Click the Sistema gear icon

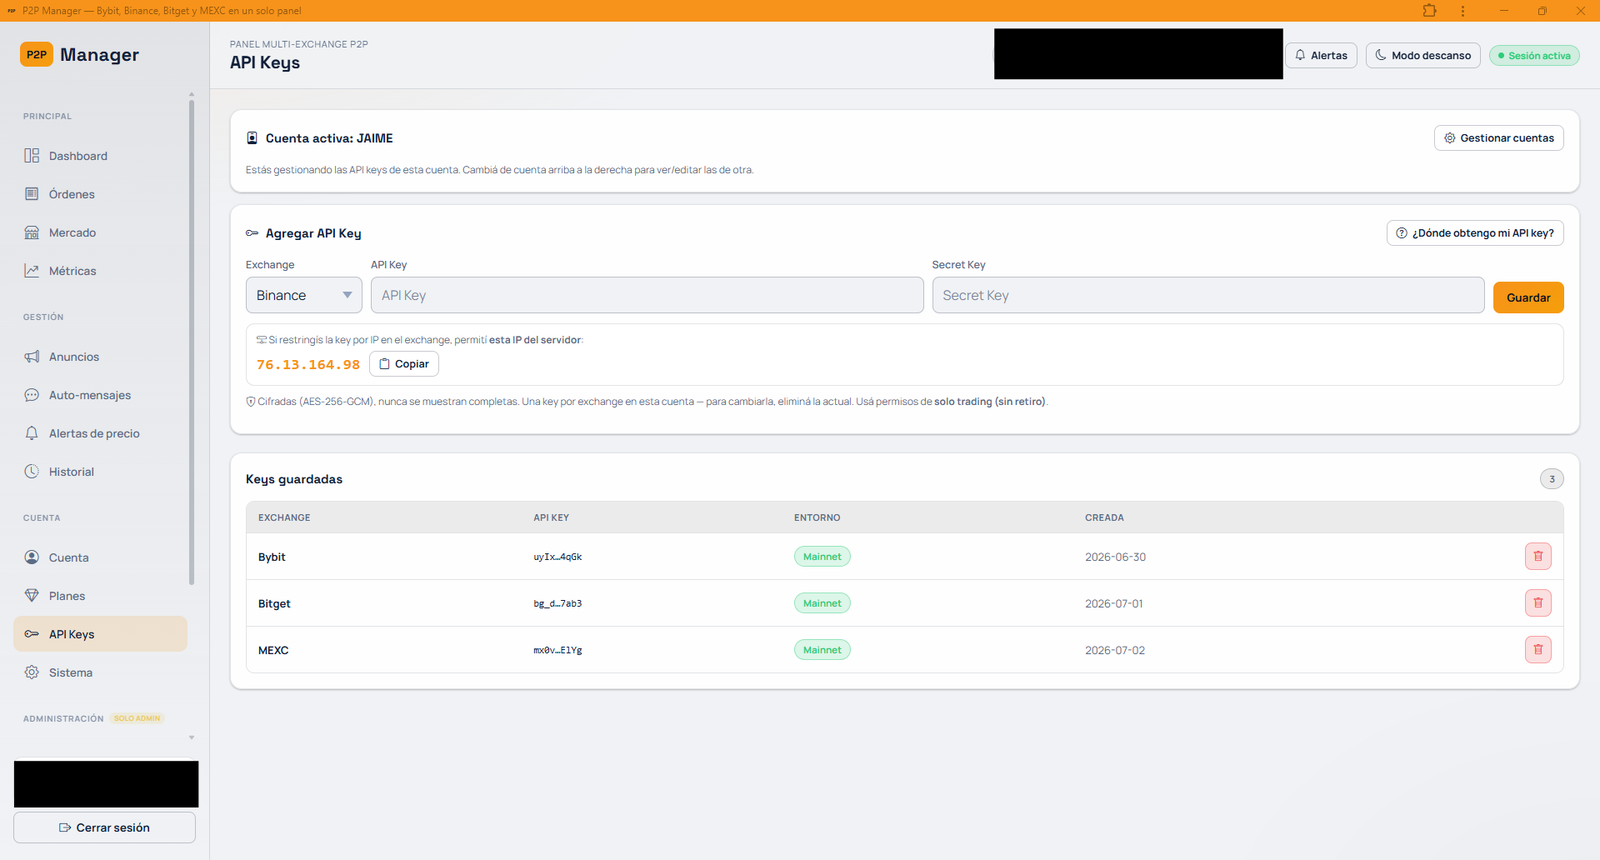32,673
